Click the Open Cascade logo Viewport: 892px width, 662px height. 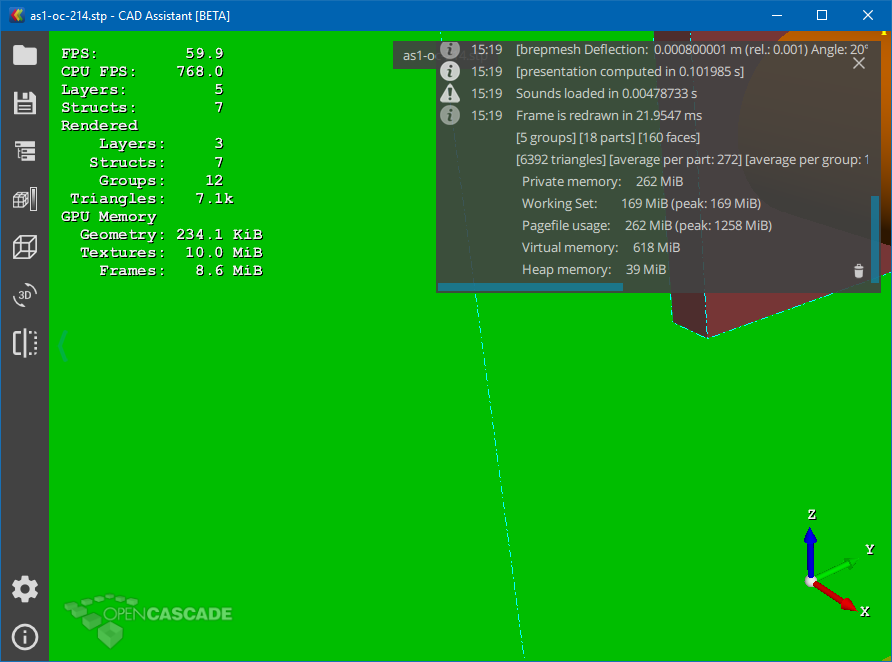click(148, 615)
